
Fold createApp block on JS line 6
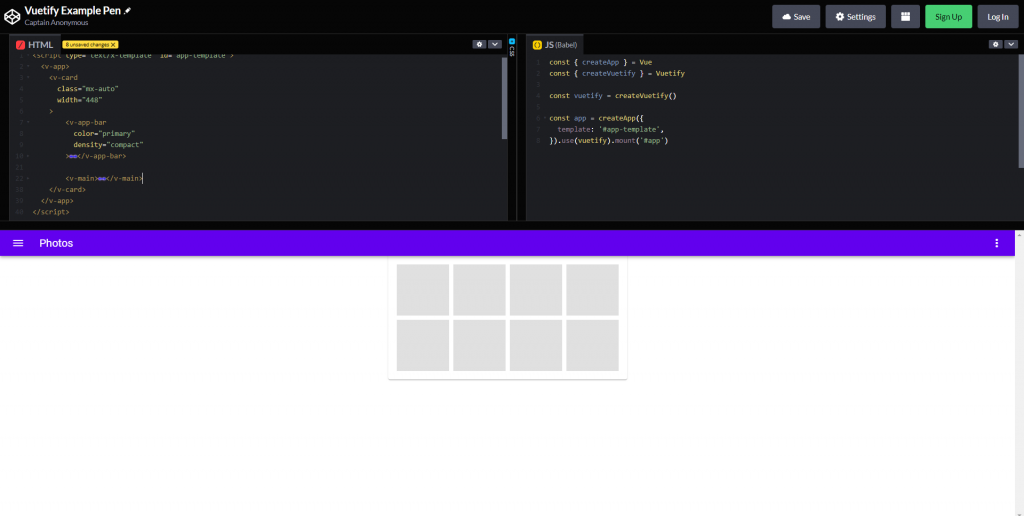[544, 118]
